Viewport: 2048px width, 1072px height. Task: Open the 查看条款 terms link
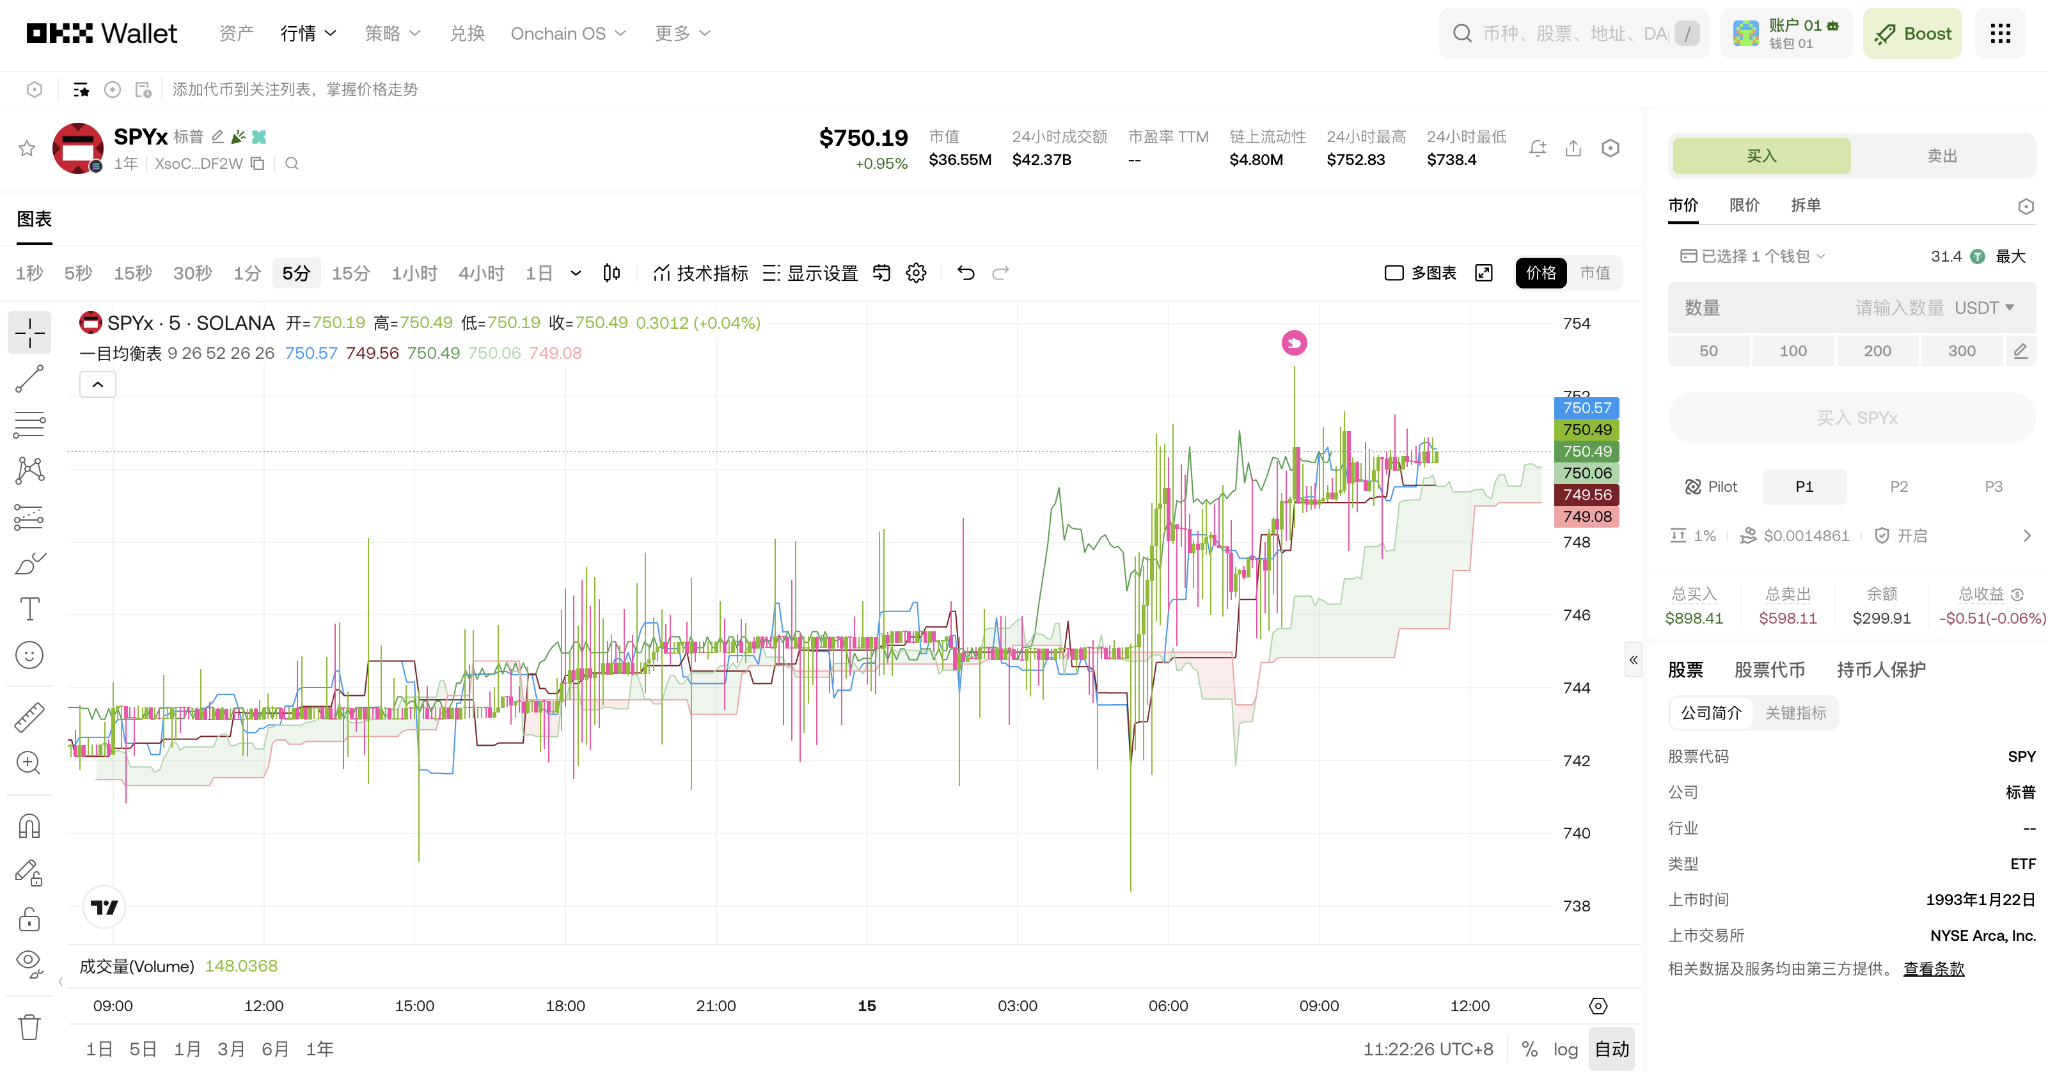tap(1933, 969)
